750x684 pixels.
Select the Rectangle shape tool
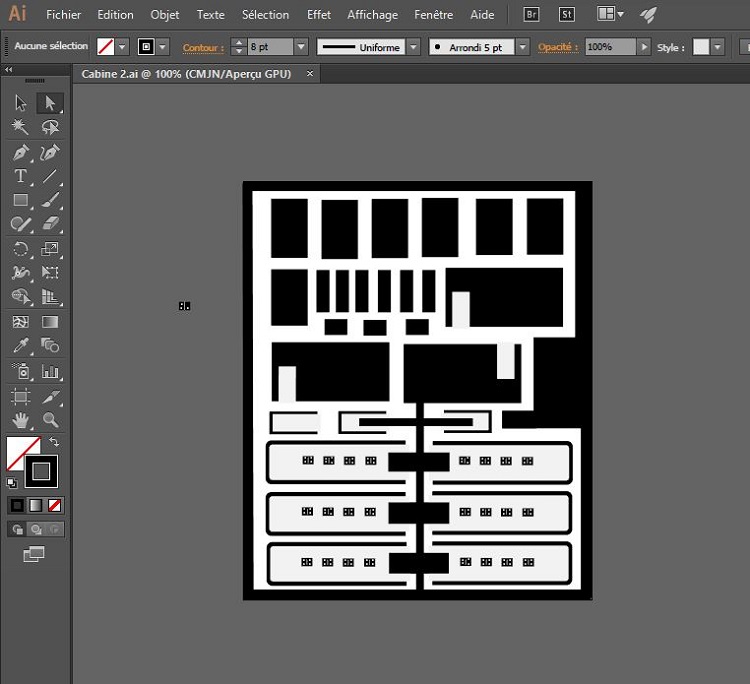[20, 200]
